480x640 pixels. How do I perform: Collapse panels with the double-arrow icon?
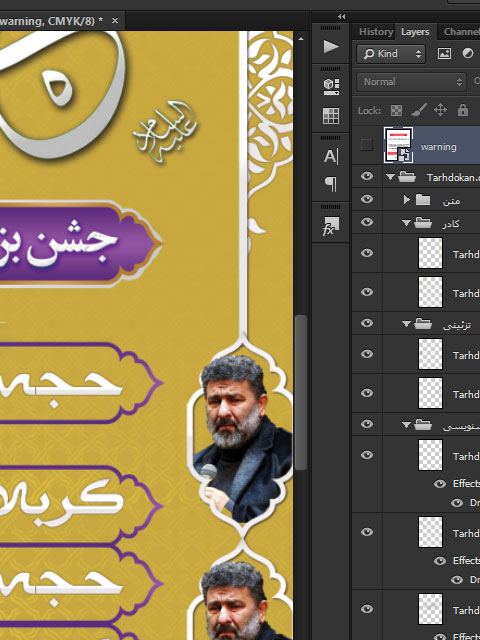pyautogui.click(x=342, y=16)
